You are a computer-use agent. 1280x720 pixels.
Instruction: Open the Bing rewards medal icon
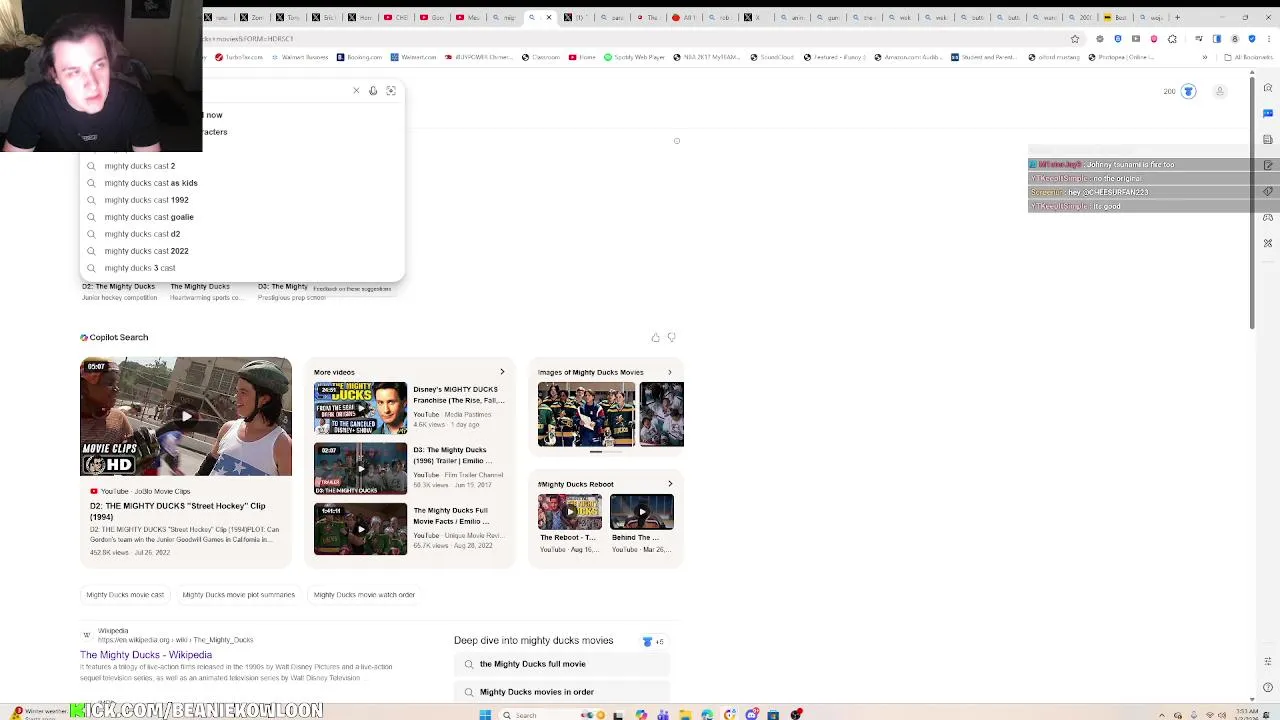tap(1188, 91)
